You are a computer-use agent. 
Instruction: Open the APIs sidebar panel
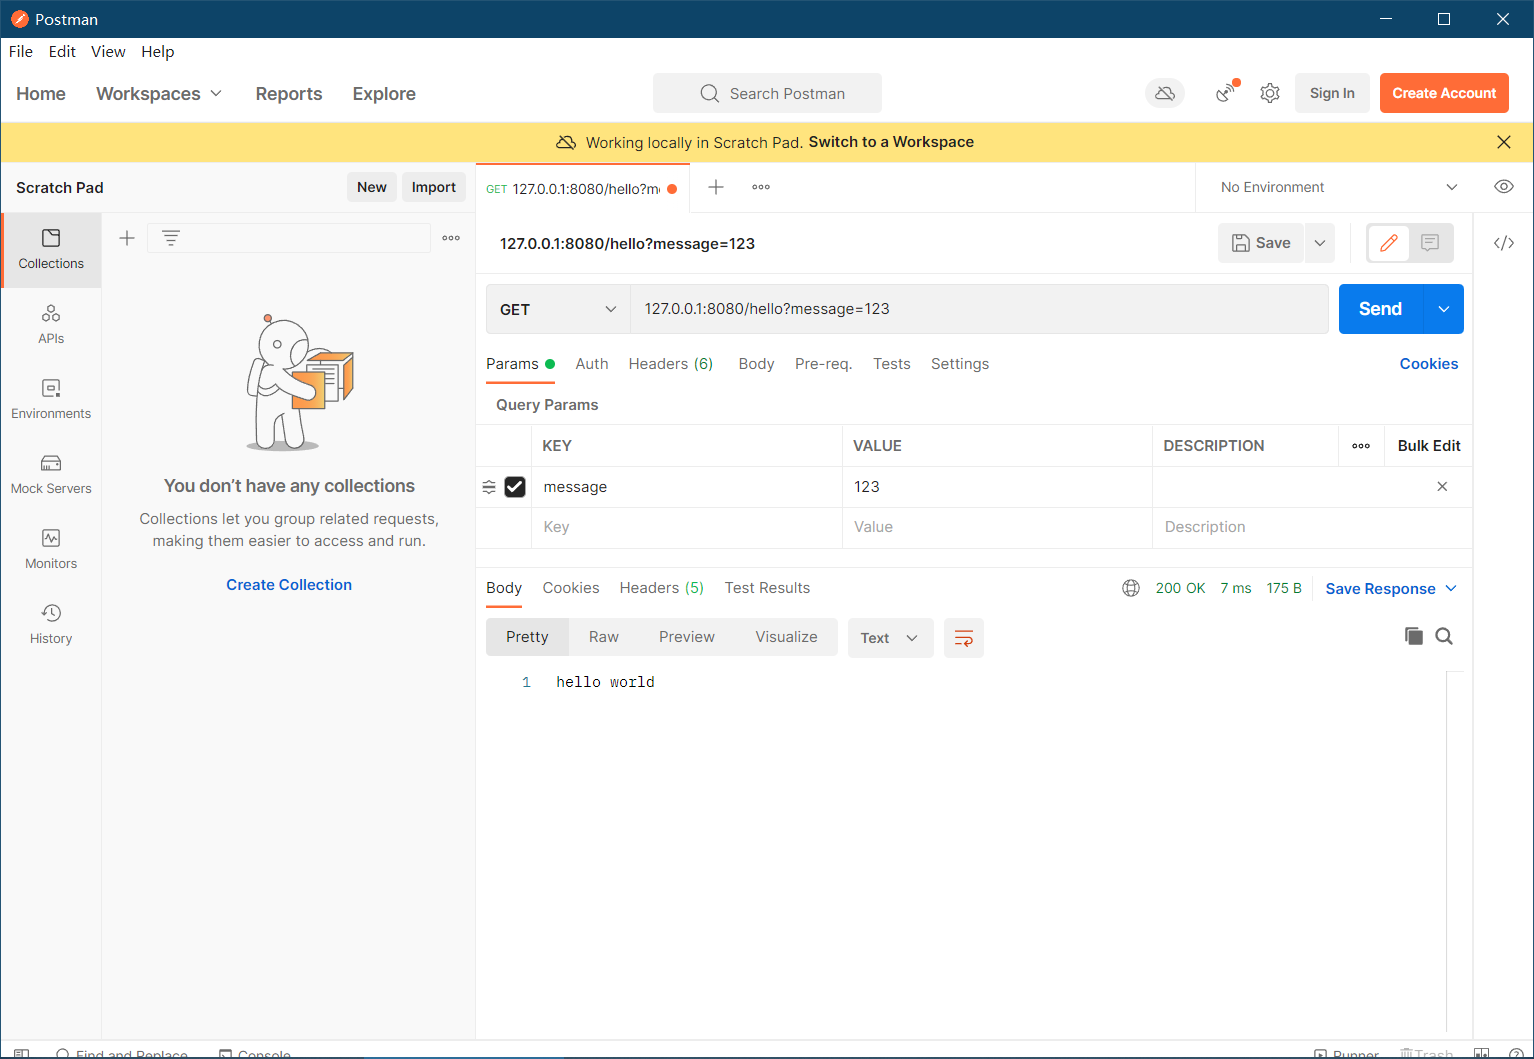(51, 325)
